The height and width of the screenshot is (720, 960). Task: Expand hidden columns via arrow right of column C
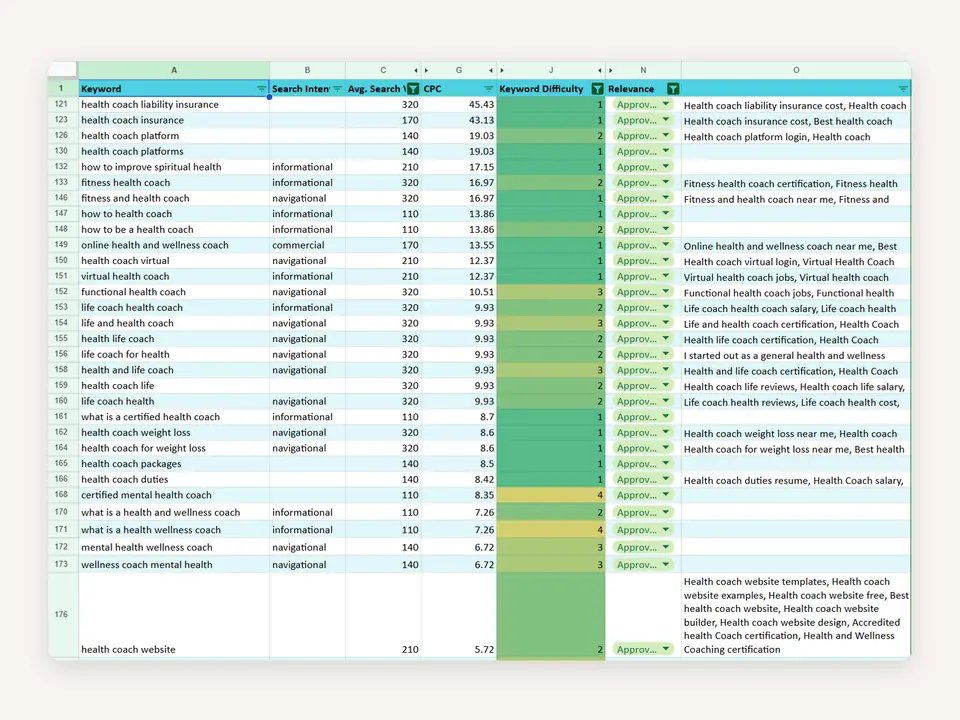tap(416, 70)
